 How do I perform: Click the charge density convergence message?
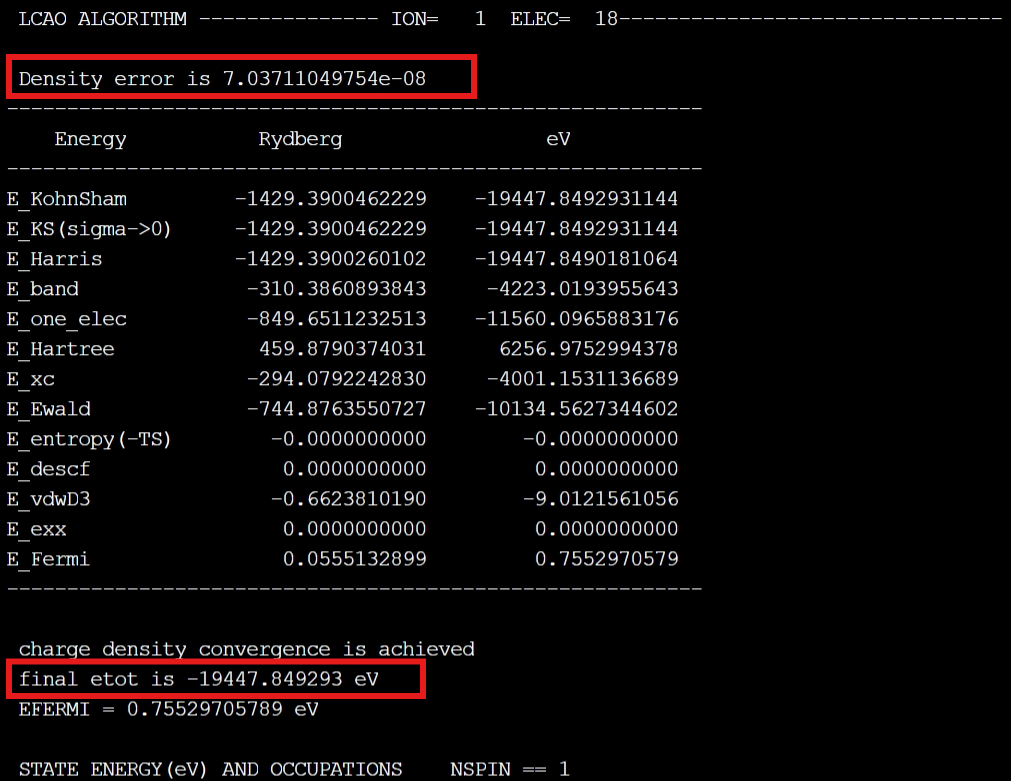(246, 650)
